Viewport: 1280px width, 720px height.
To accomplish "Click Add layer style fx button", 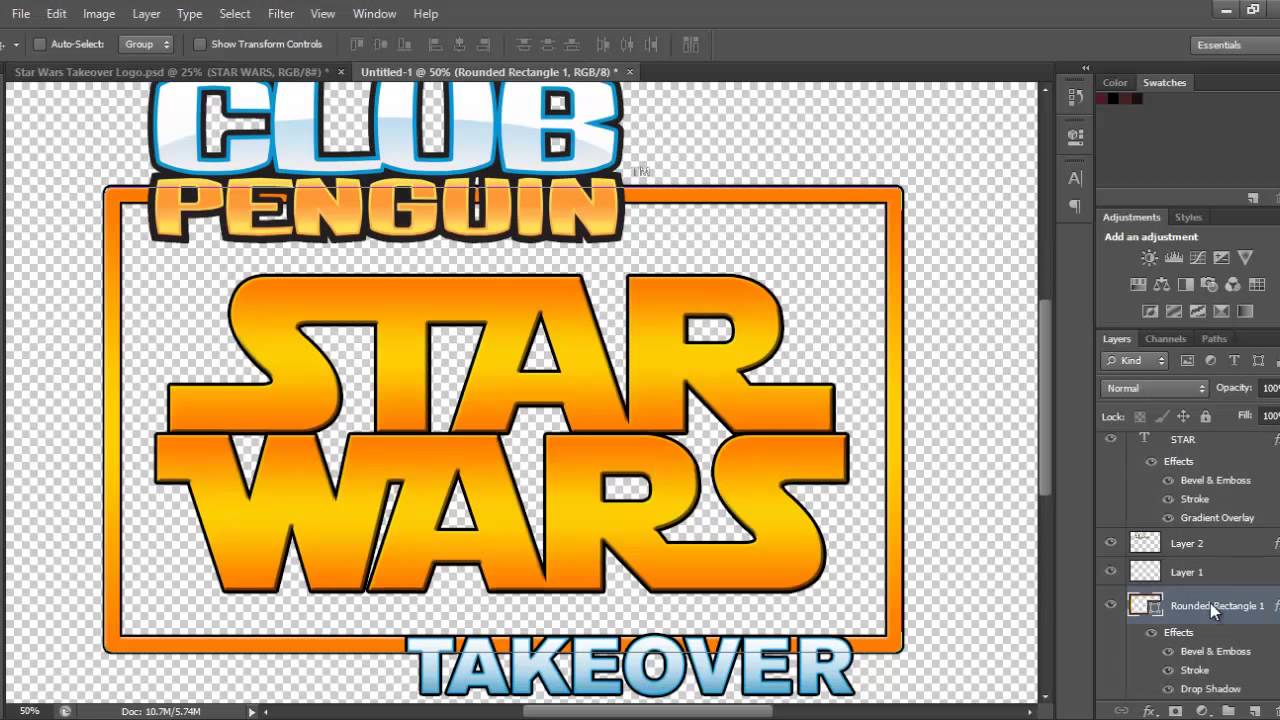I will [x=1149, y=711].
